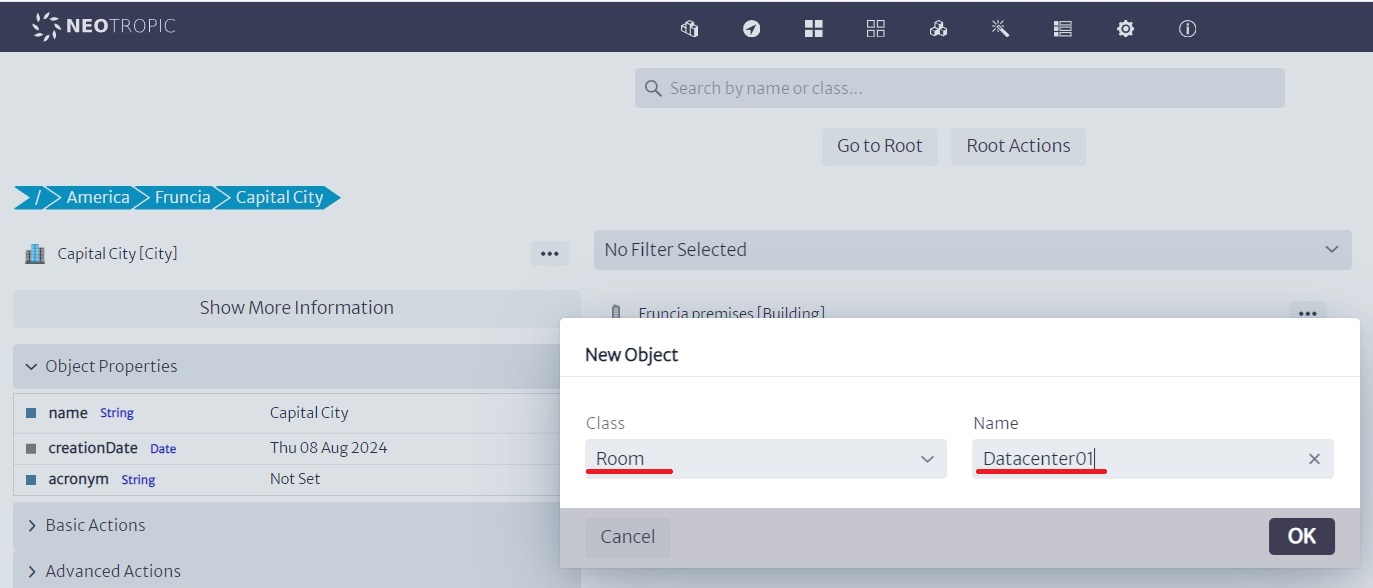Click America in the breadcrumb
This screenshot has width=1373, height=588.
pos(98,197)
